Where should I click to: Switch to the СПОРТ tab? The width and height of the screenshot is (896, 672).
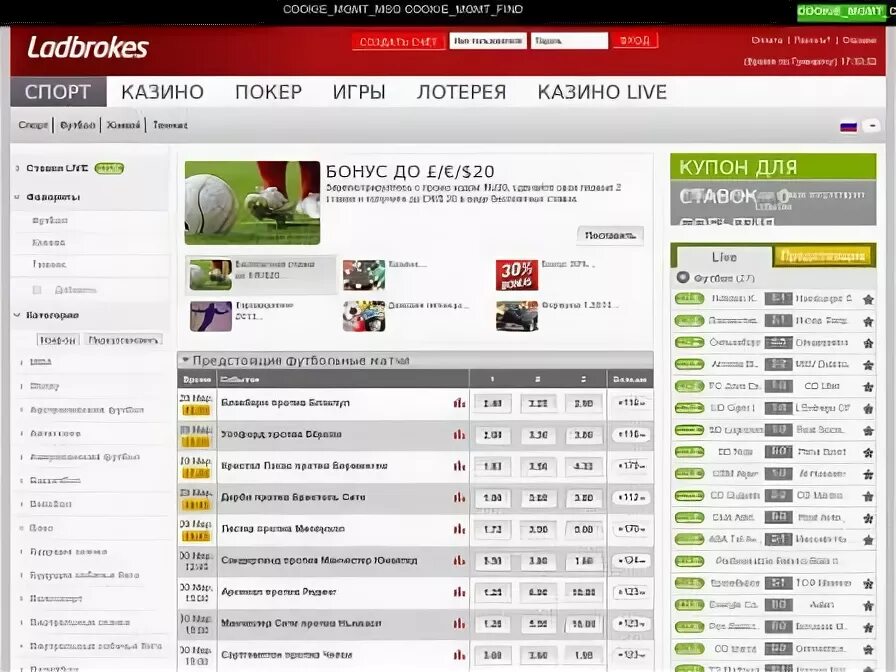[58, 91]
